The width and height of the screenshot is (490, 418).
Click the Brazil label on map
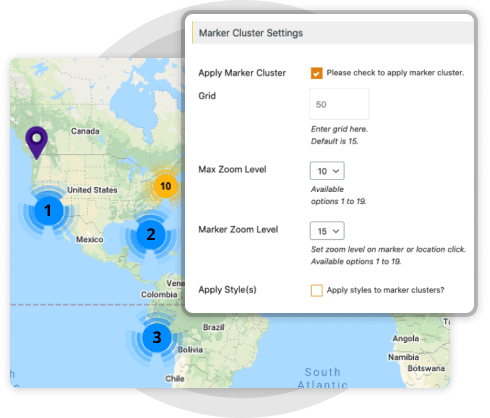click(x=214, y=327)
